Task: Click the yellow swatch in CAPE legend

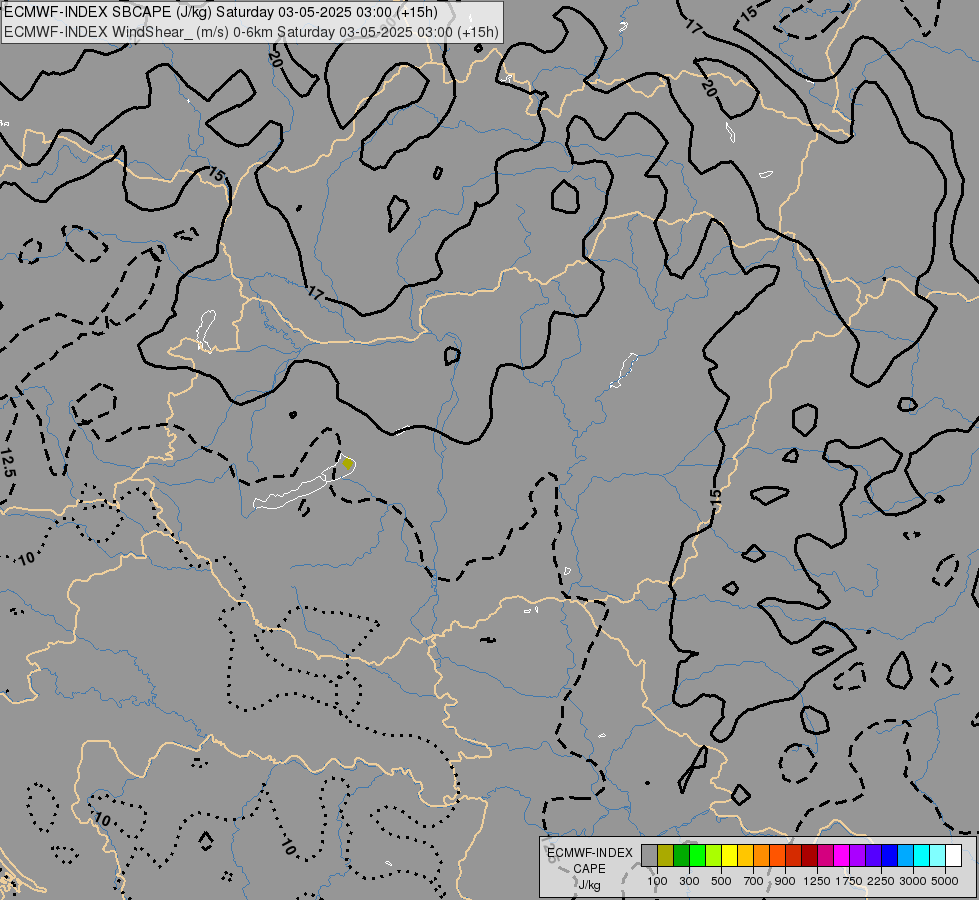Action: (x=729, y=855)
